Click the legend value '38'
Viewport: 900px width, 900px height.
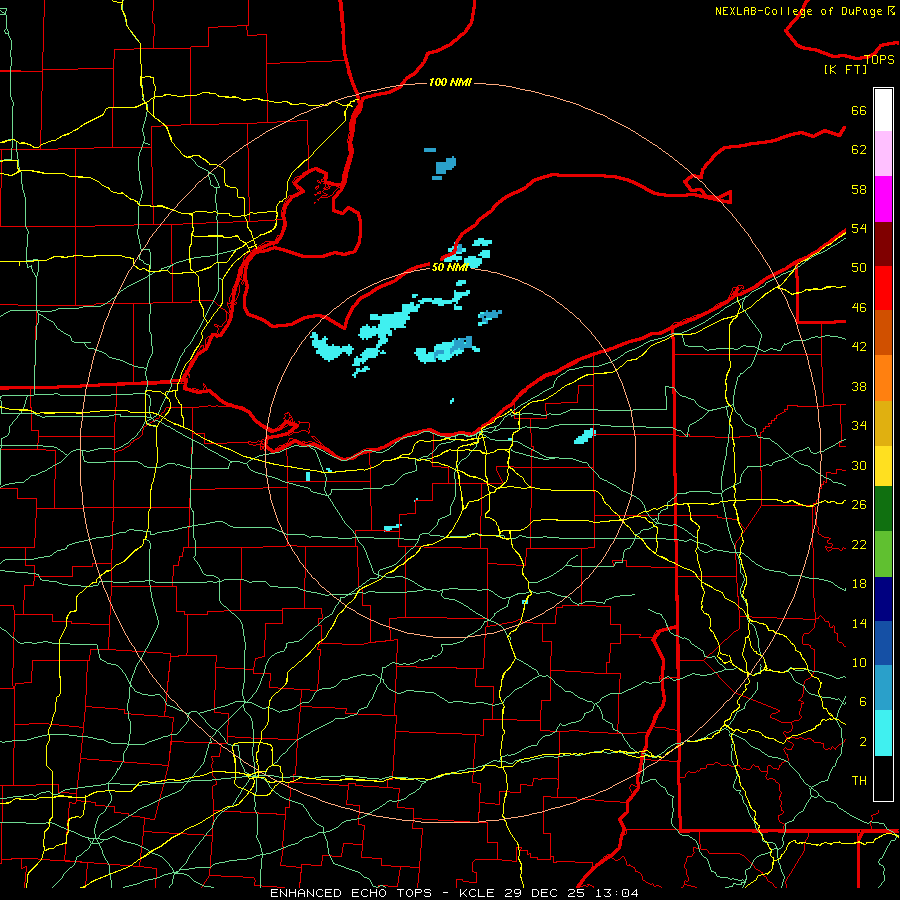859,386
